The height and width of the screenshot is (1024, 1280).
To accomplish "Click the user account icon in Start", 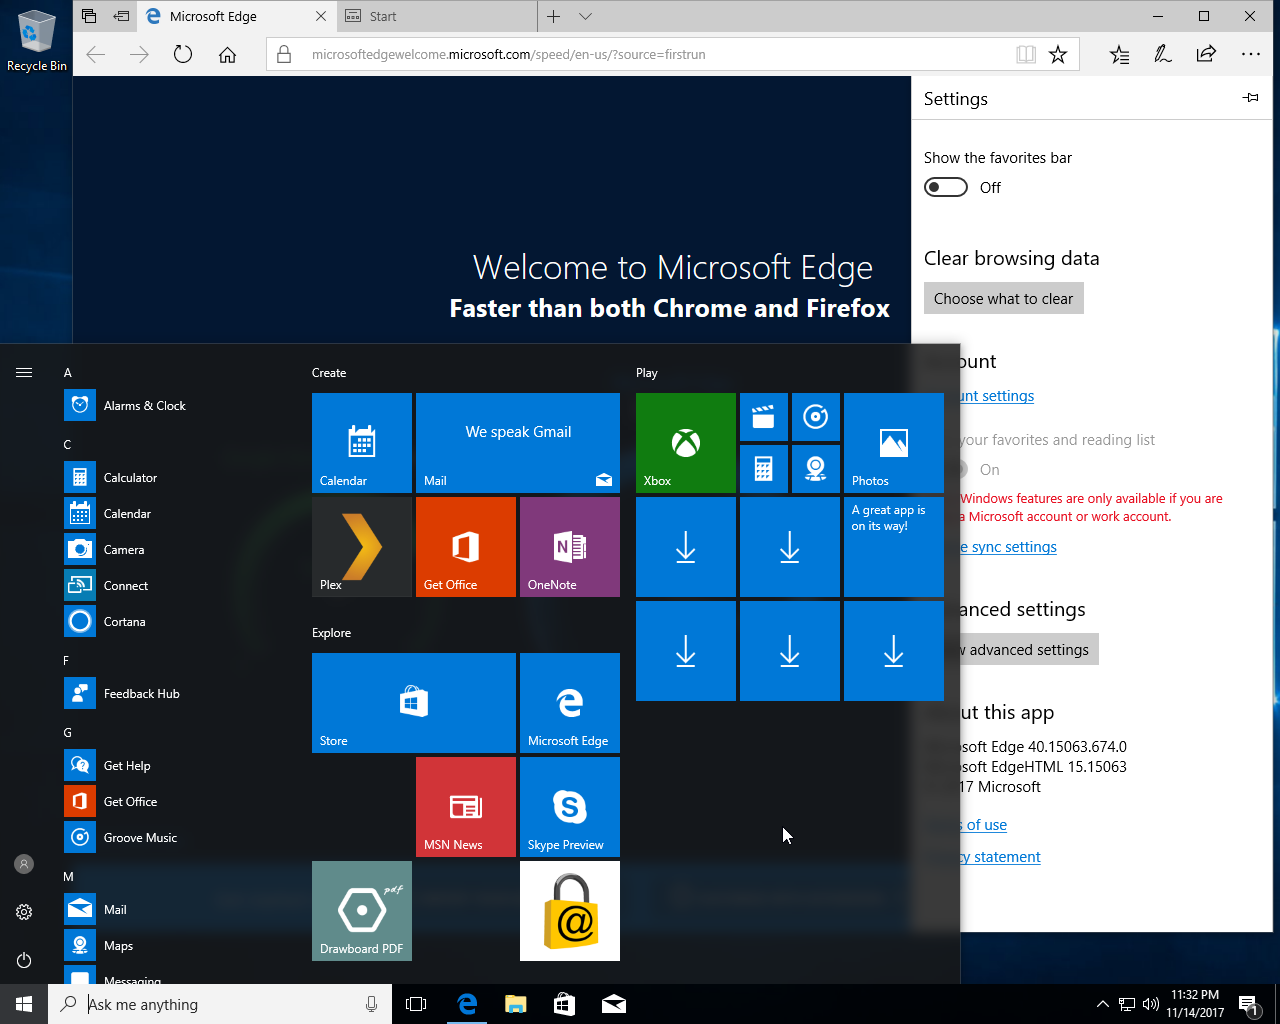I will point(24,864).
